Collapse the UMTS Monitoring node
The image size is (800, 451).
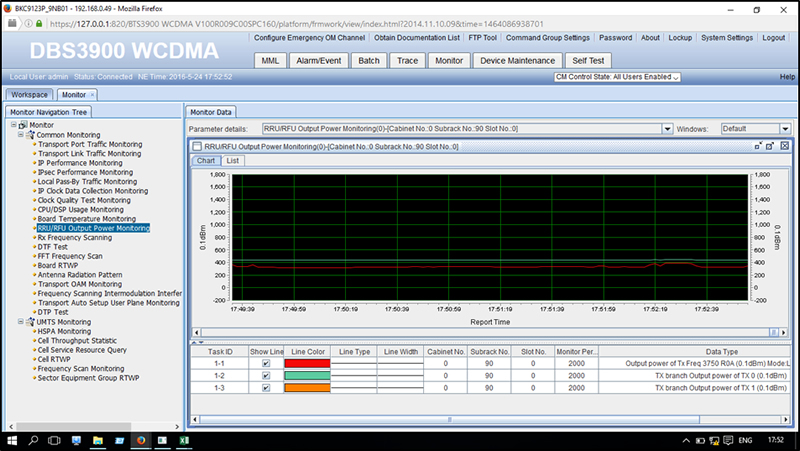[21, 322]
